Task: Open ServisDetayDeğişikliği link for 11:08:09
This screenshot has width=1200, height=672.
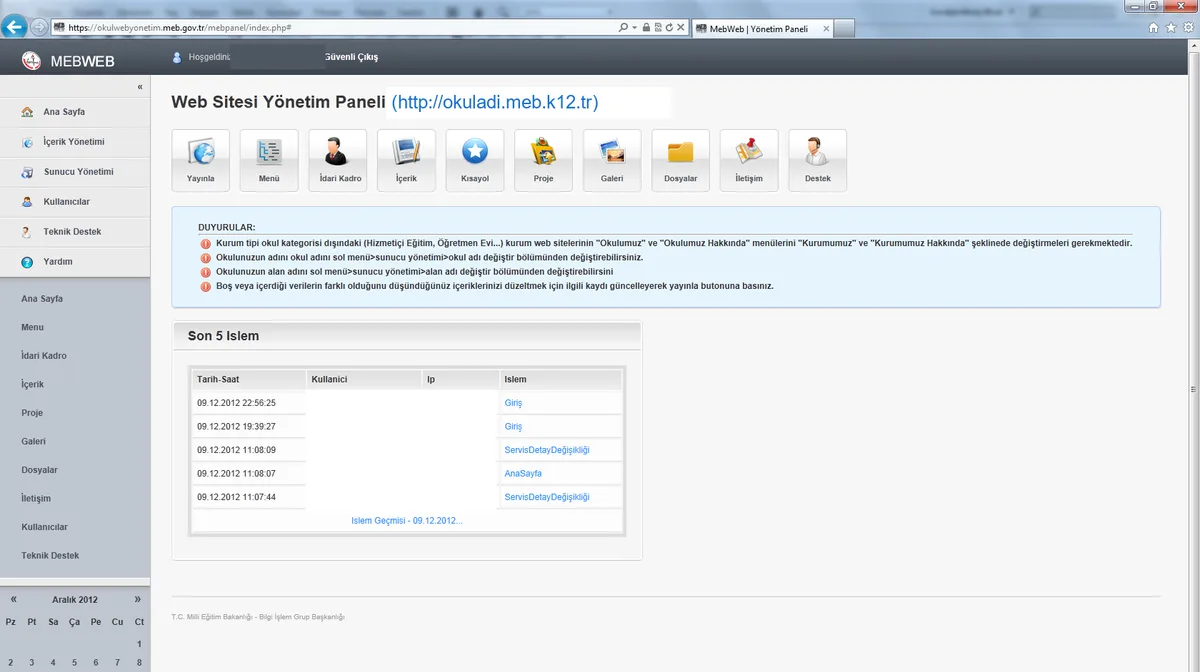Action: tap(547, 450)
